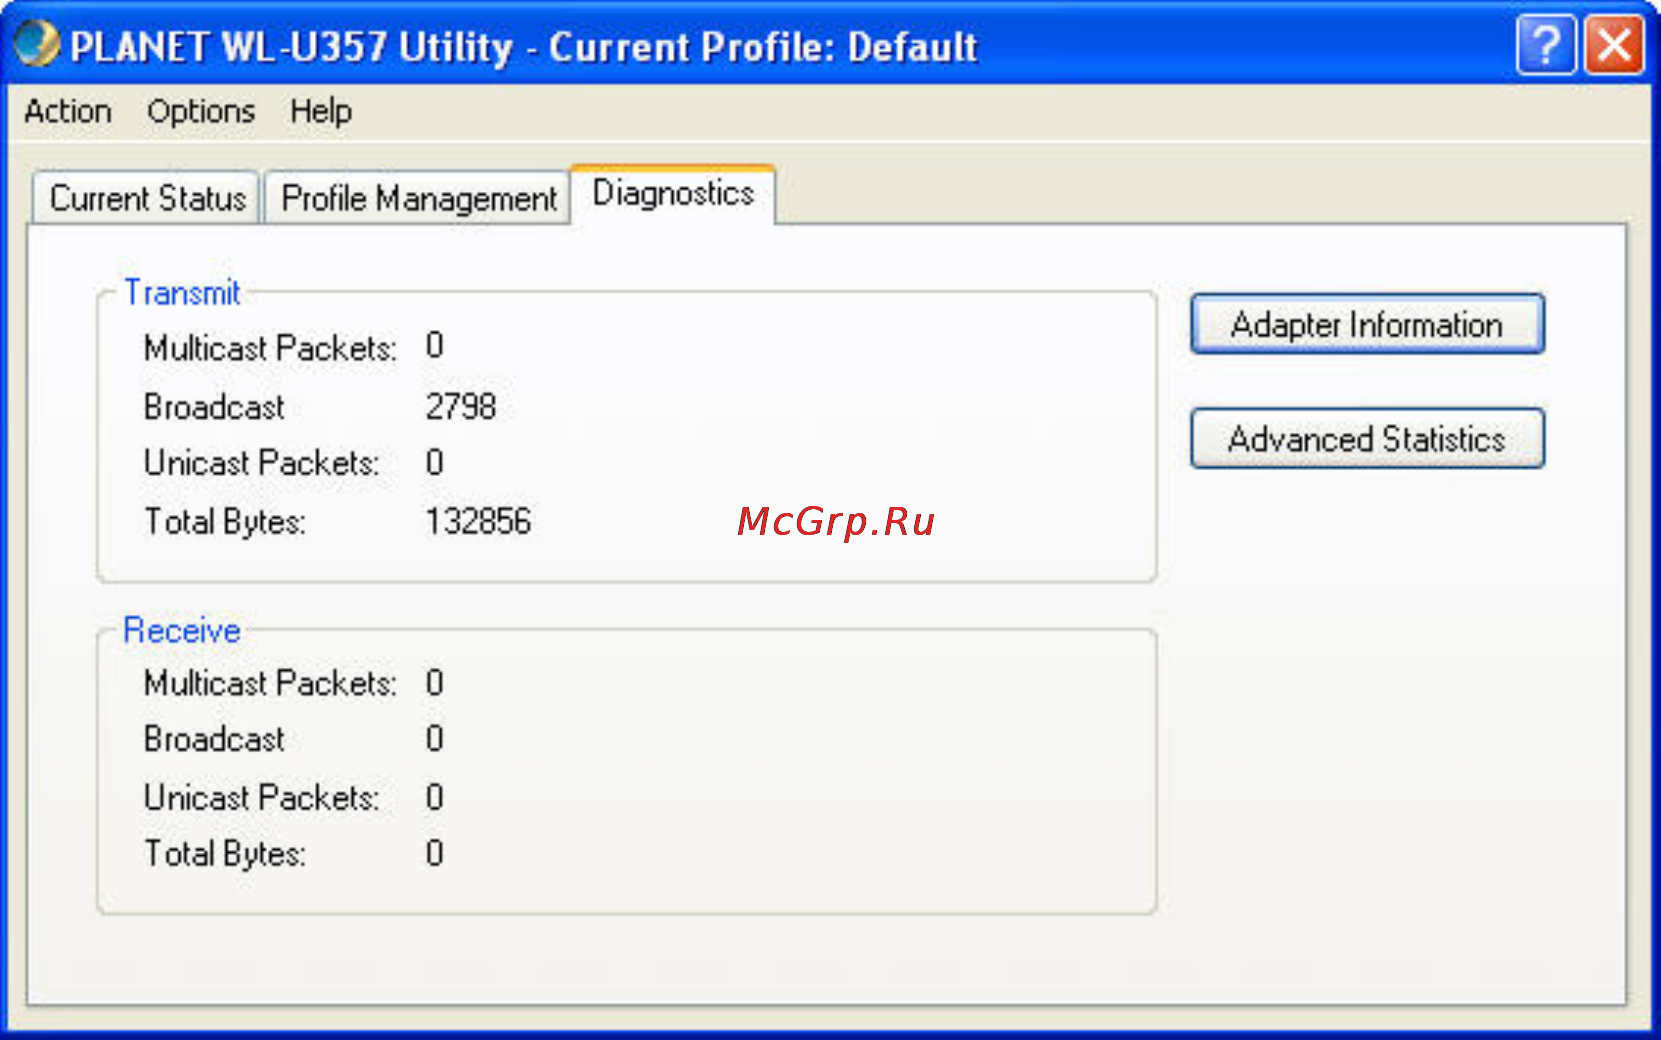Switch to the Profile Management tab
The width and height of the screenshot is (1661, 1040).
pyautogui.click(x=419, y=198)
